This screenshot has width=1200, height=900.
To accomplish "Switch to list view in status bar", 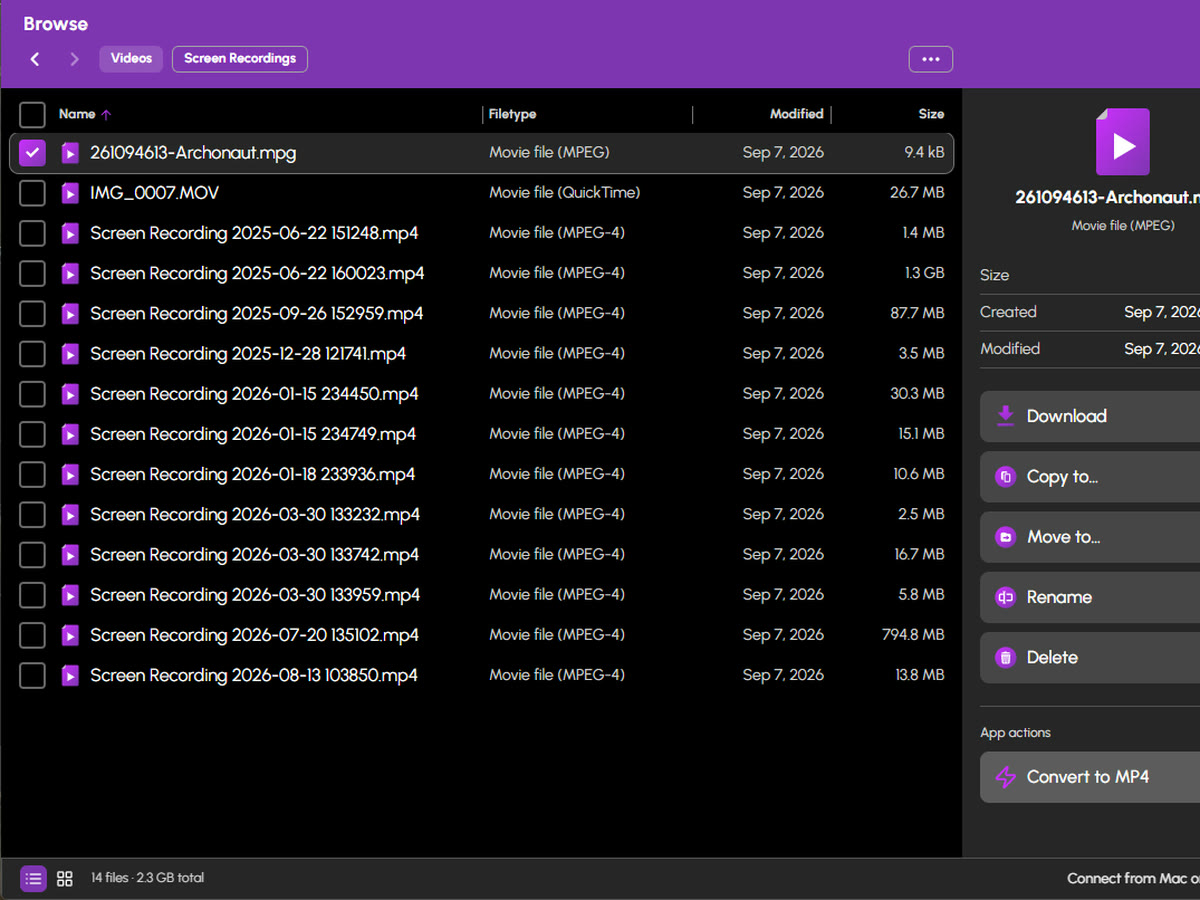I will (x=33, y=879).
